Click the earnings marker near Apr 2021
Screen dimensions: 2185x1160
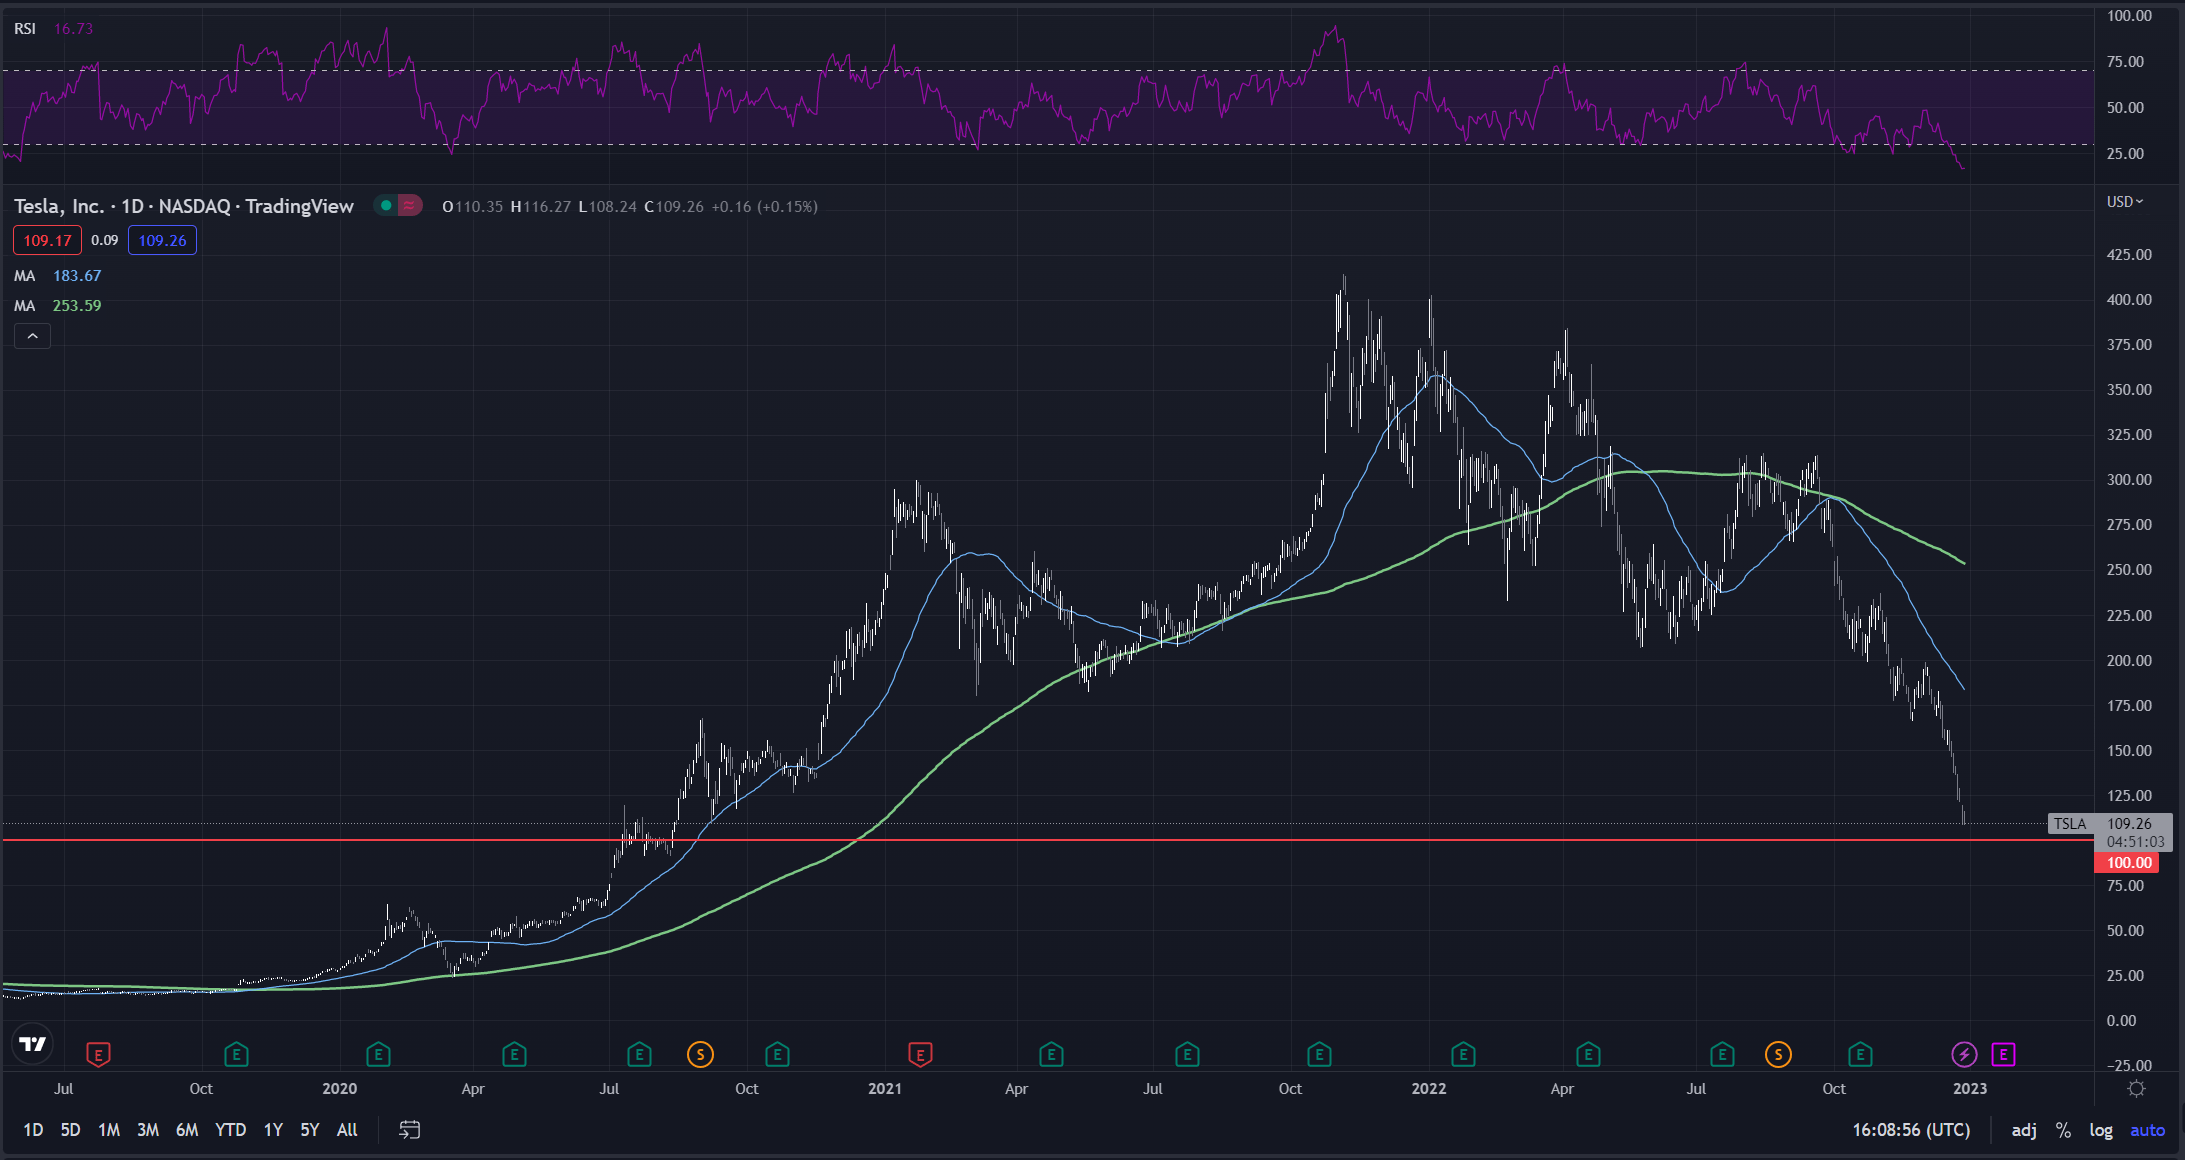pyautogui.click(x=1050, y=1054)
